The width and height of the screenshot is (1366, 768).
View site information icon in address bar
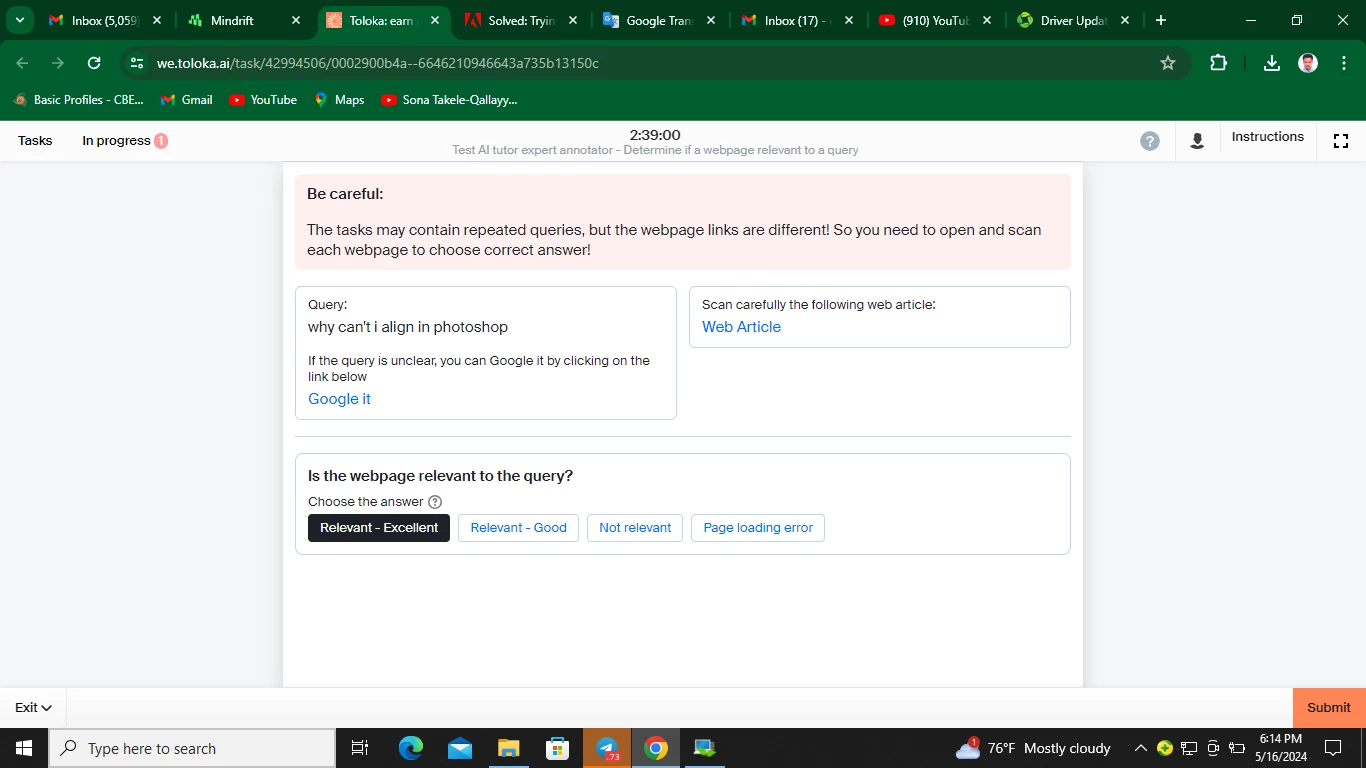[137, 63]
